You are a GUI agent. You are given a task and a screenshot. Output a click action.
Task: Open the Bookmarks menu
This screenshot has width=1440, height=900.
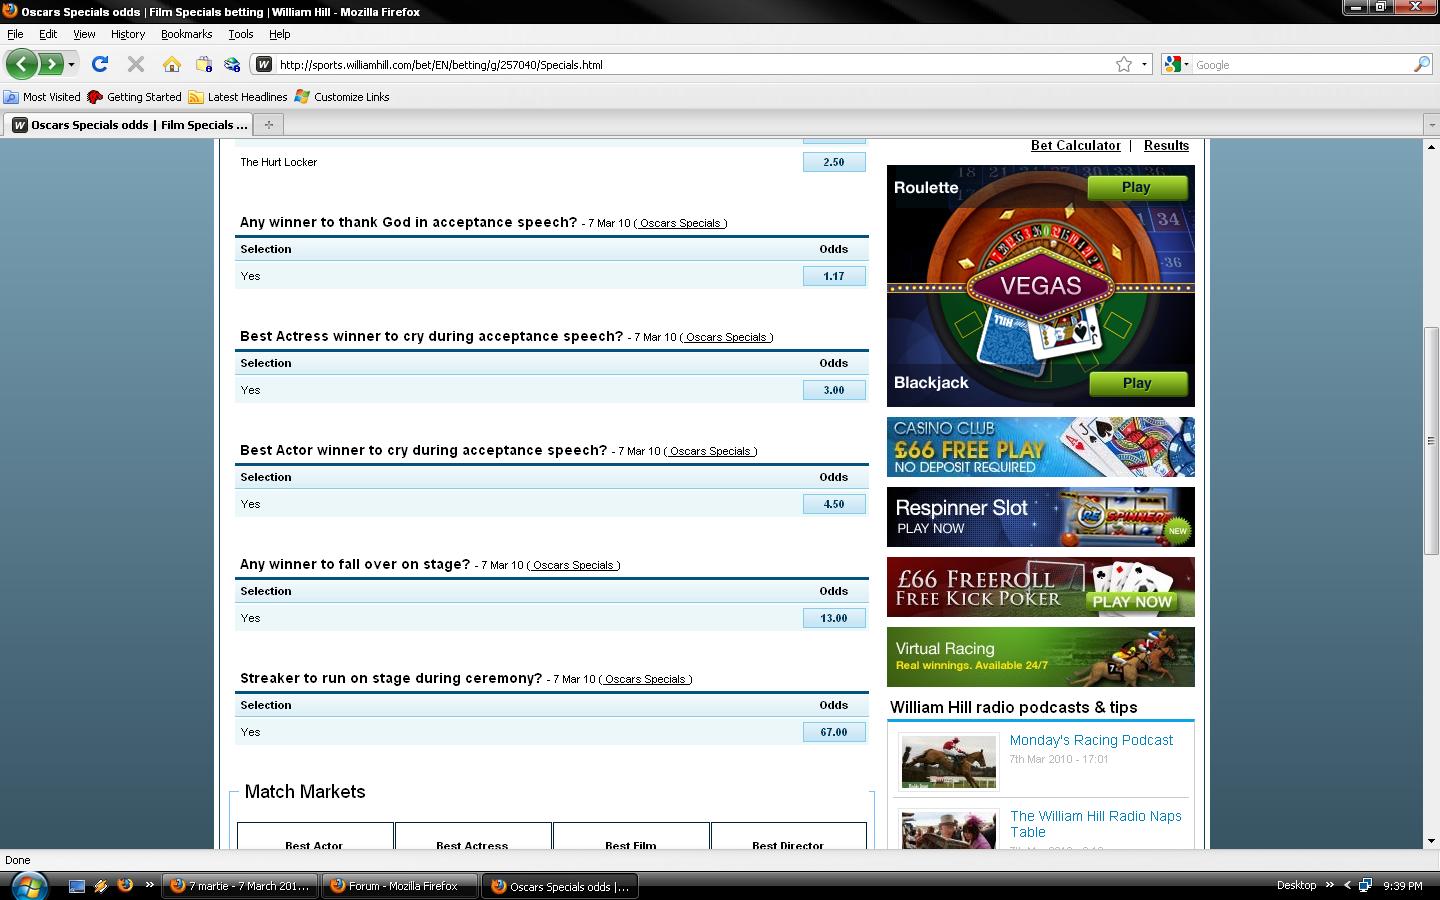click(186, 34)
